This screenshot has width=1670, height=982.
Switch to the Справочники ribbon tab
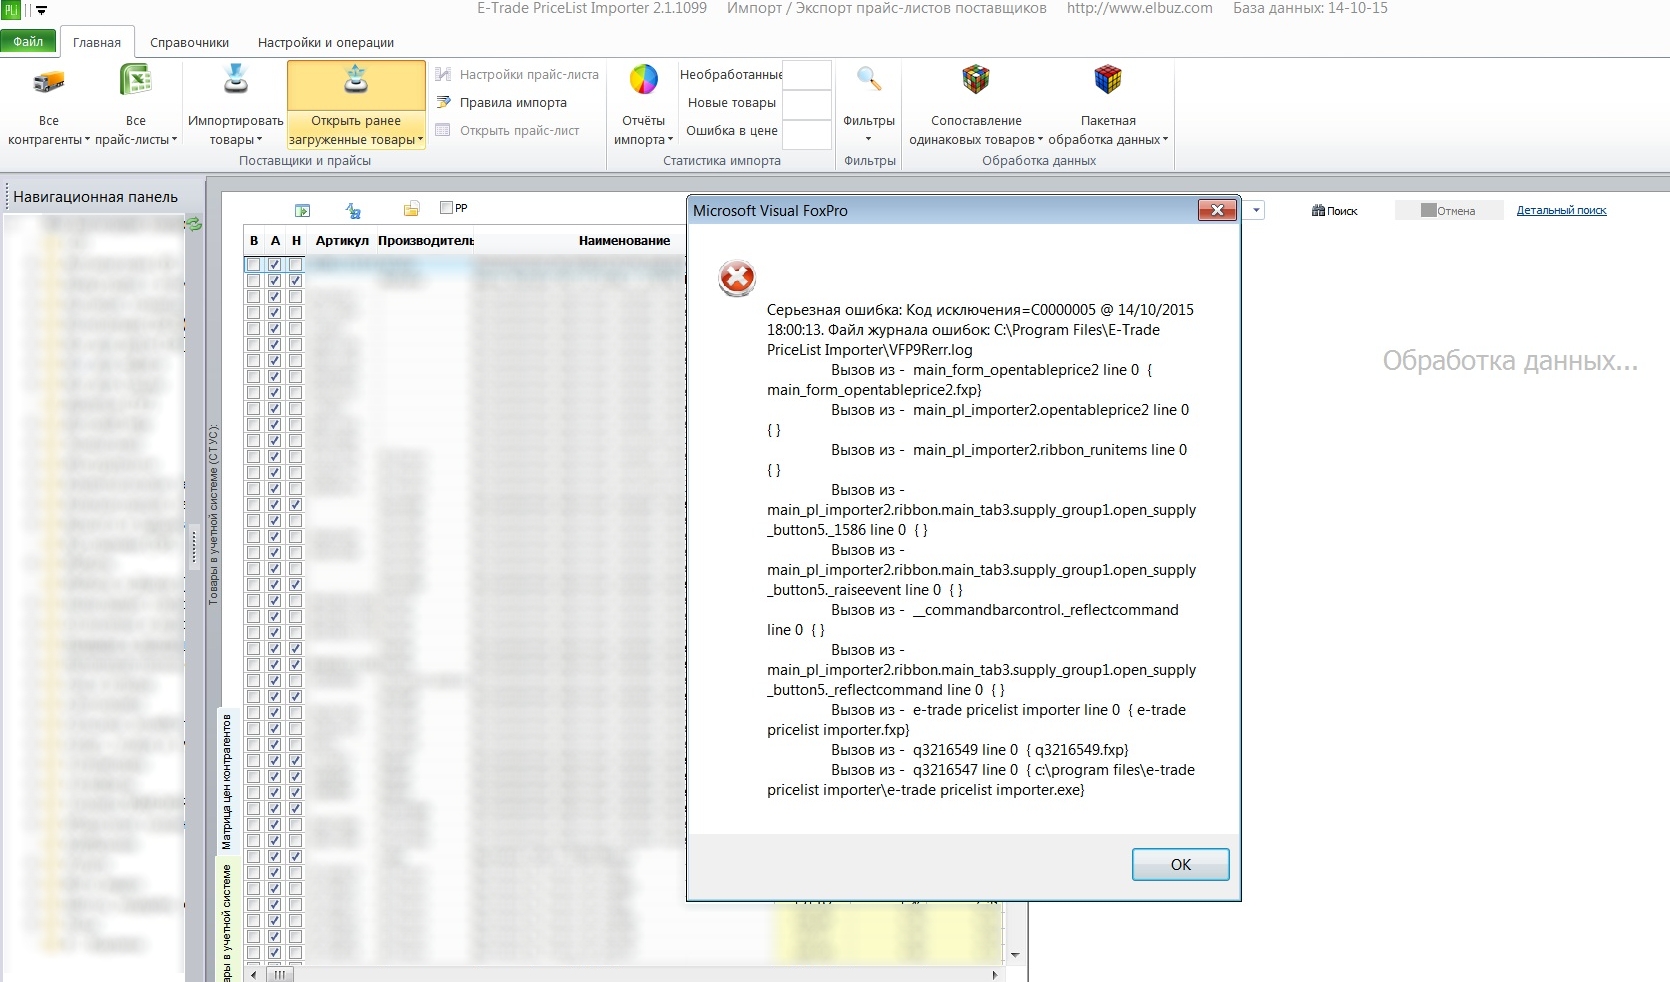(190, 42)
